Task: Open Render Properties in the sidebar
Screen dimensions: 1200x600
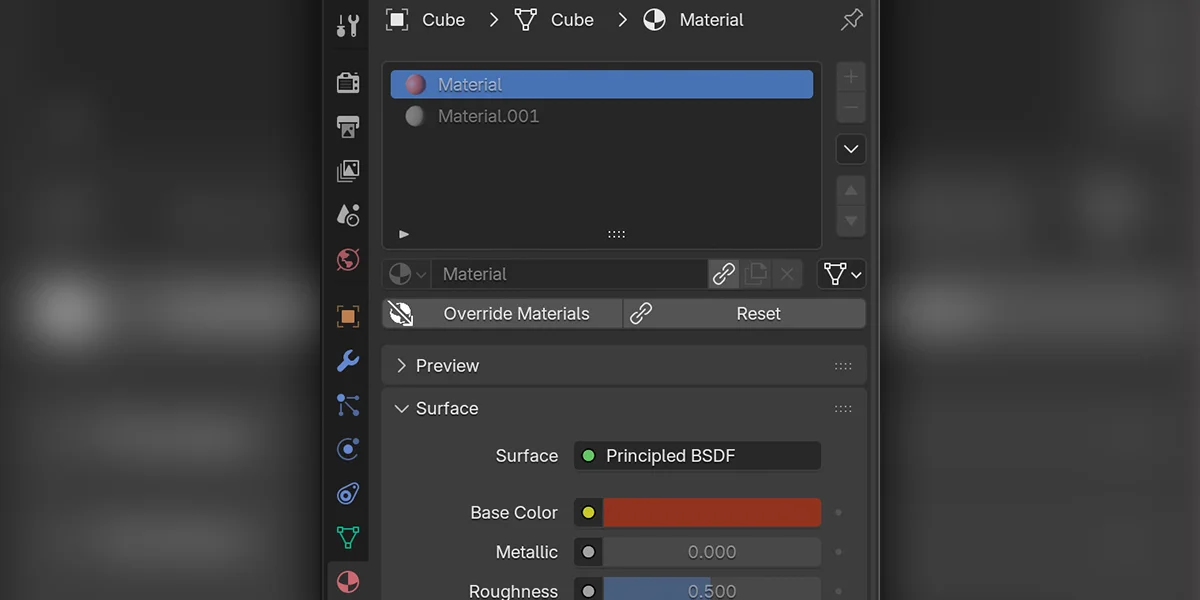Action: tap(347, 82)
